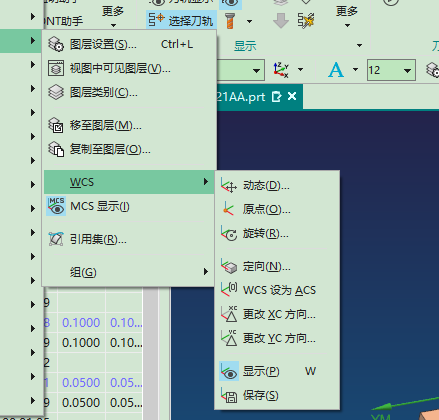Click the gray down-arrow ribbon icon
The width and height of the screenshot is (439, 420).
[x=280, y=21]
